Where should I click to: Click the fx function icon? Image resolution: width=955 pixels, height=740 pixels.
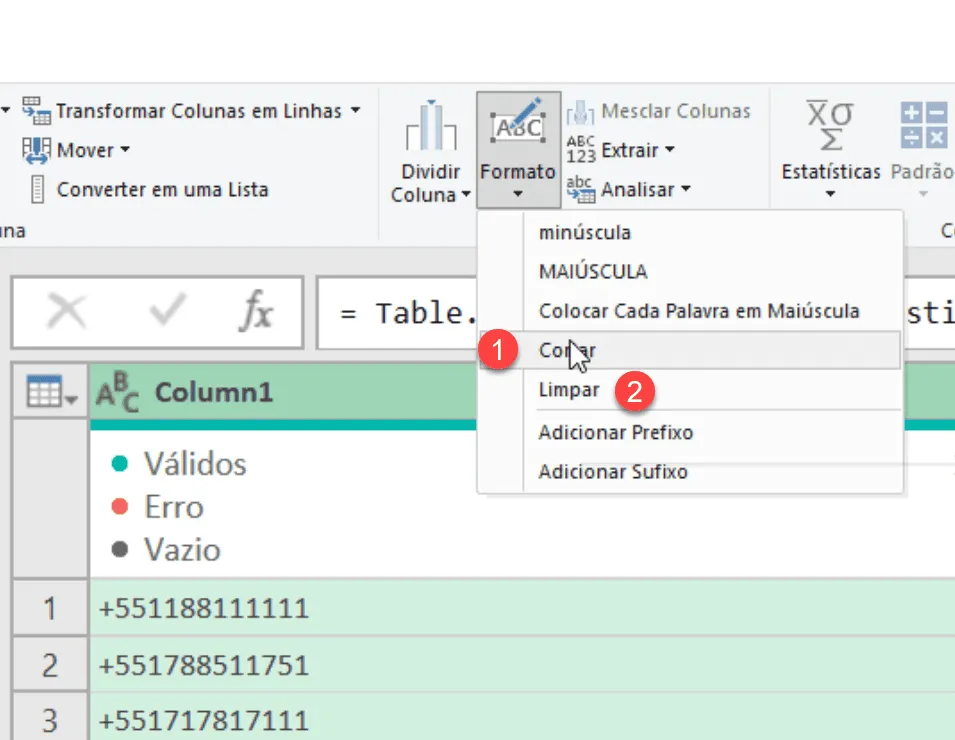point(256,311)
